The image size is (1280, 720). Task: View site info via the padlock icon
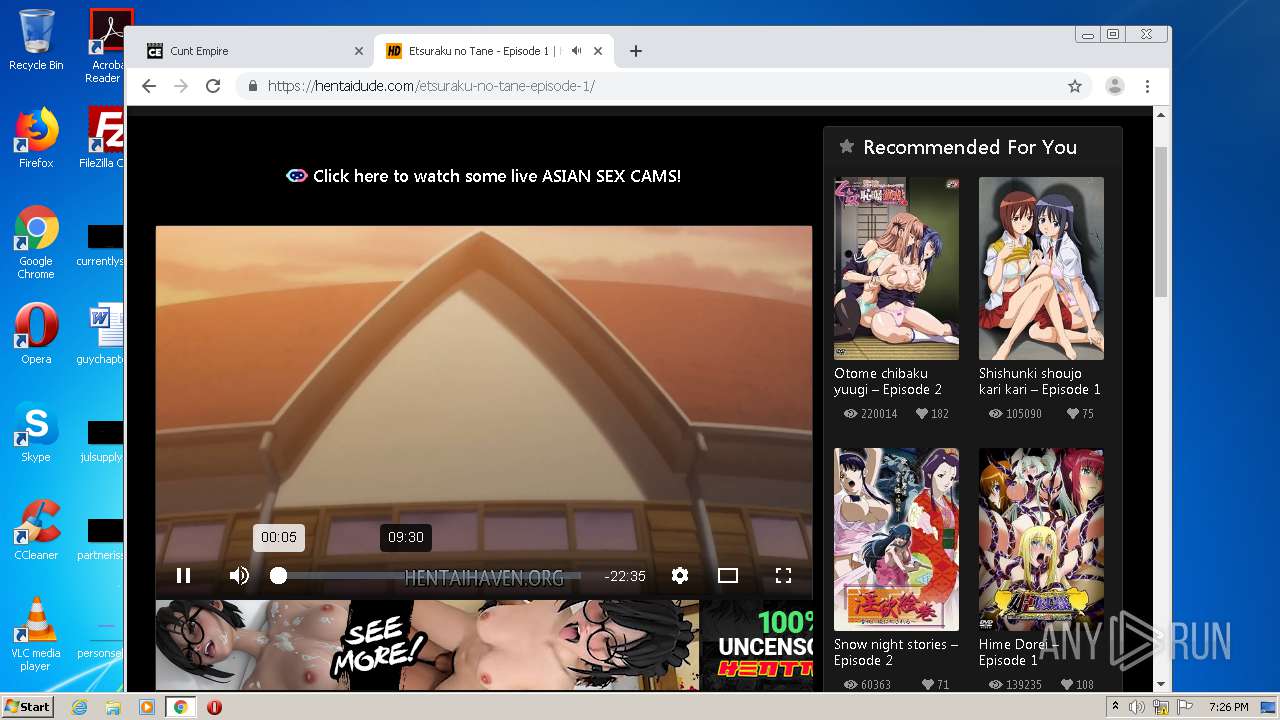(253, 86)
